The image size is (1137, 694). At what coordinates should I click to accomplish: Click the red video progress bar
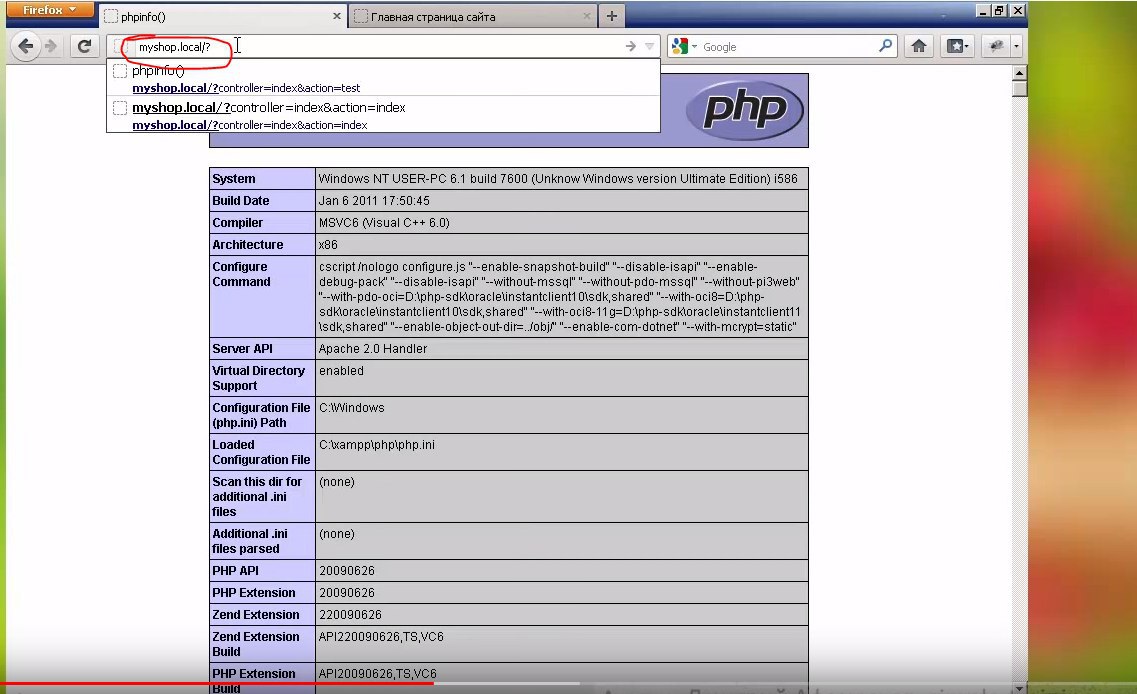218,683
